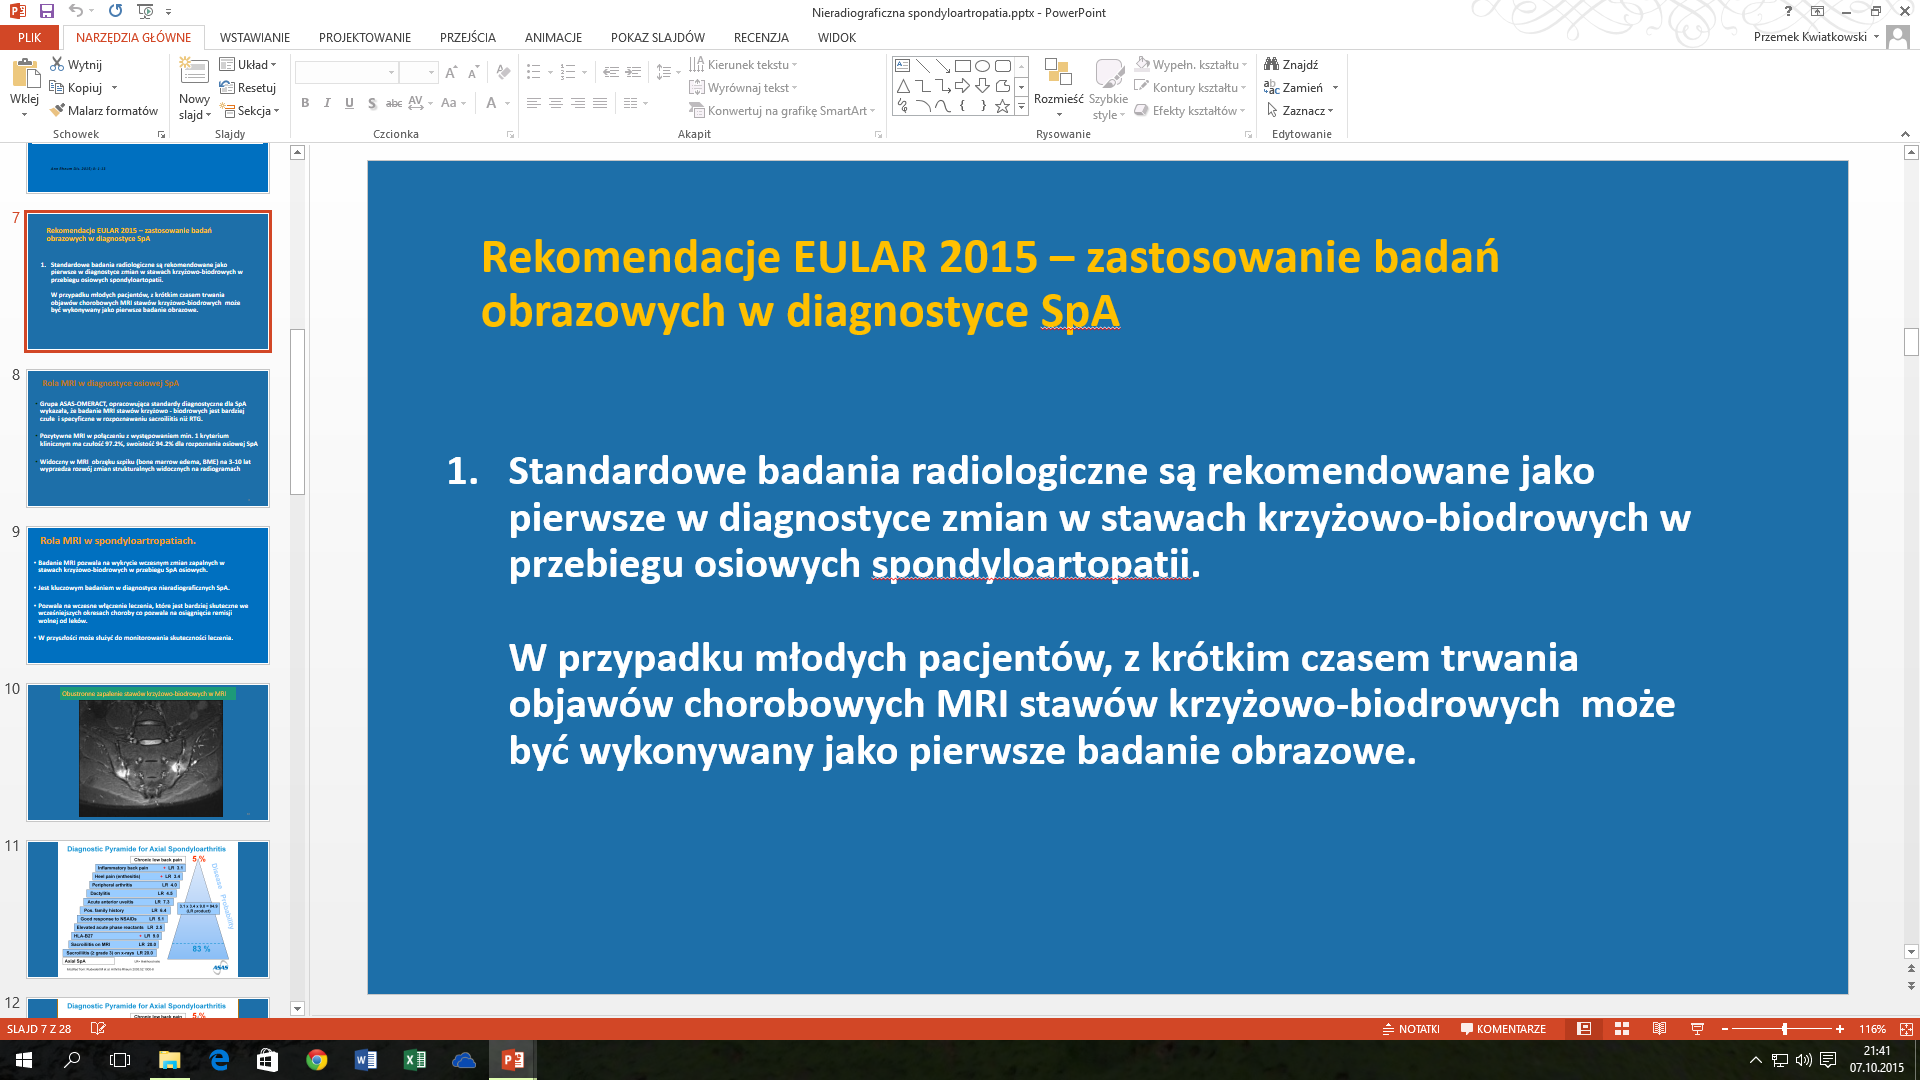Viewport: 1920px width, 1080px height.
Task: Click the zoom slider handle
Action: (x=1784, y=1029)
